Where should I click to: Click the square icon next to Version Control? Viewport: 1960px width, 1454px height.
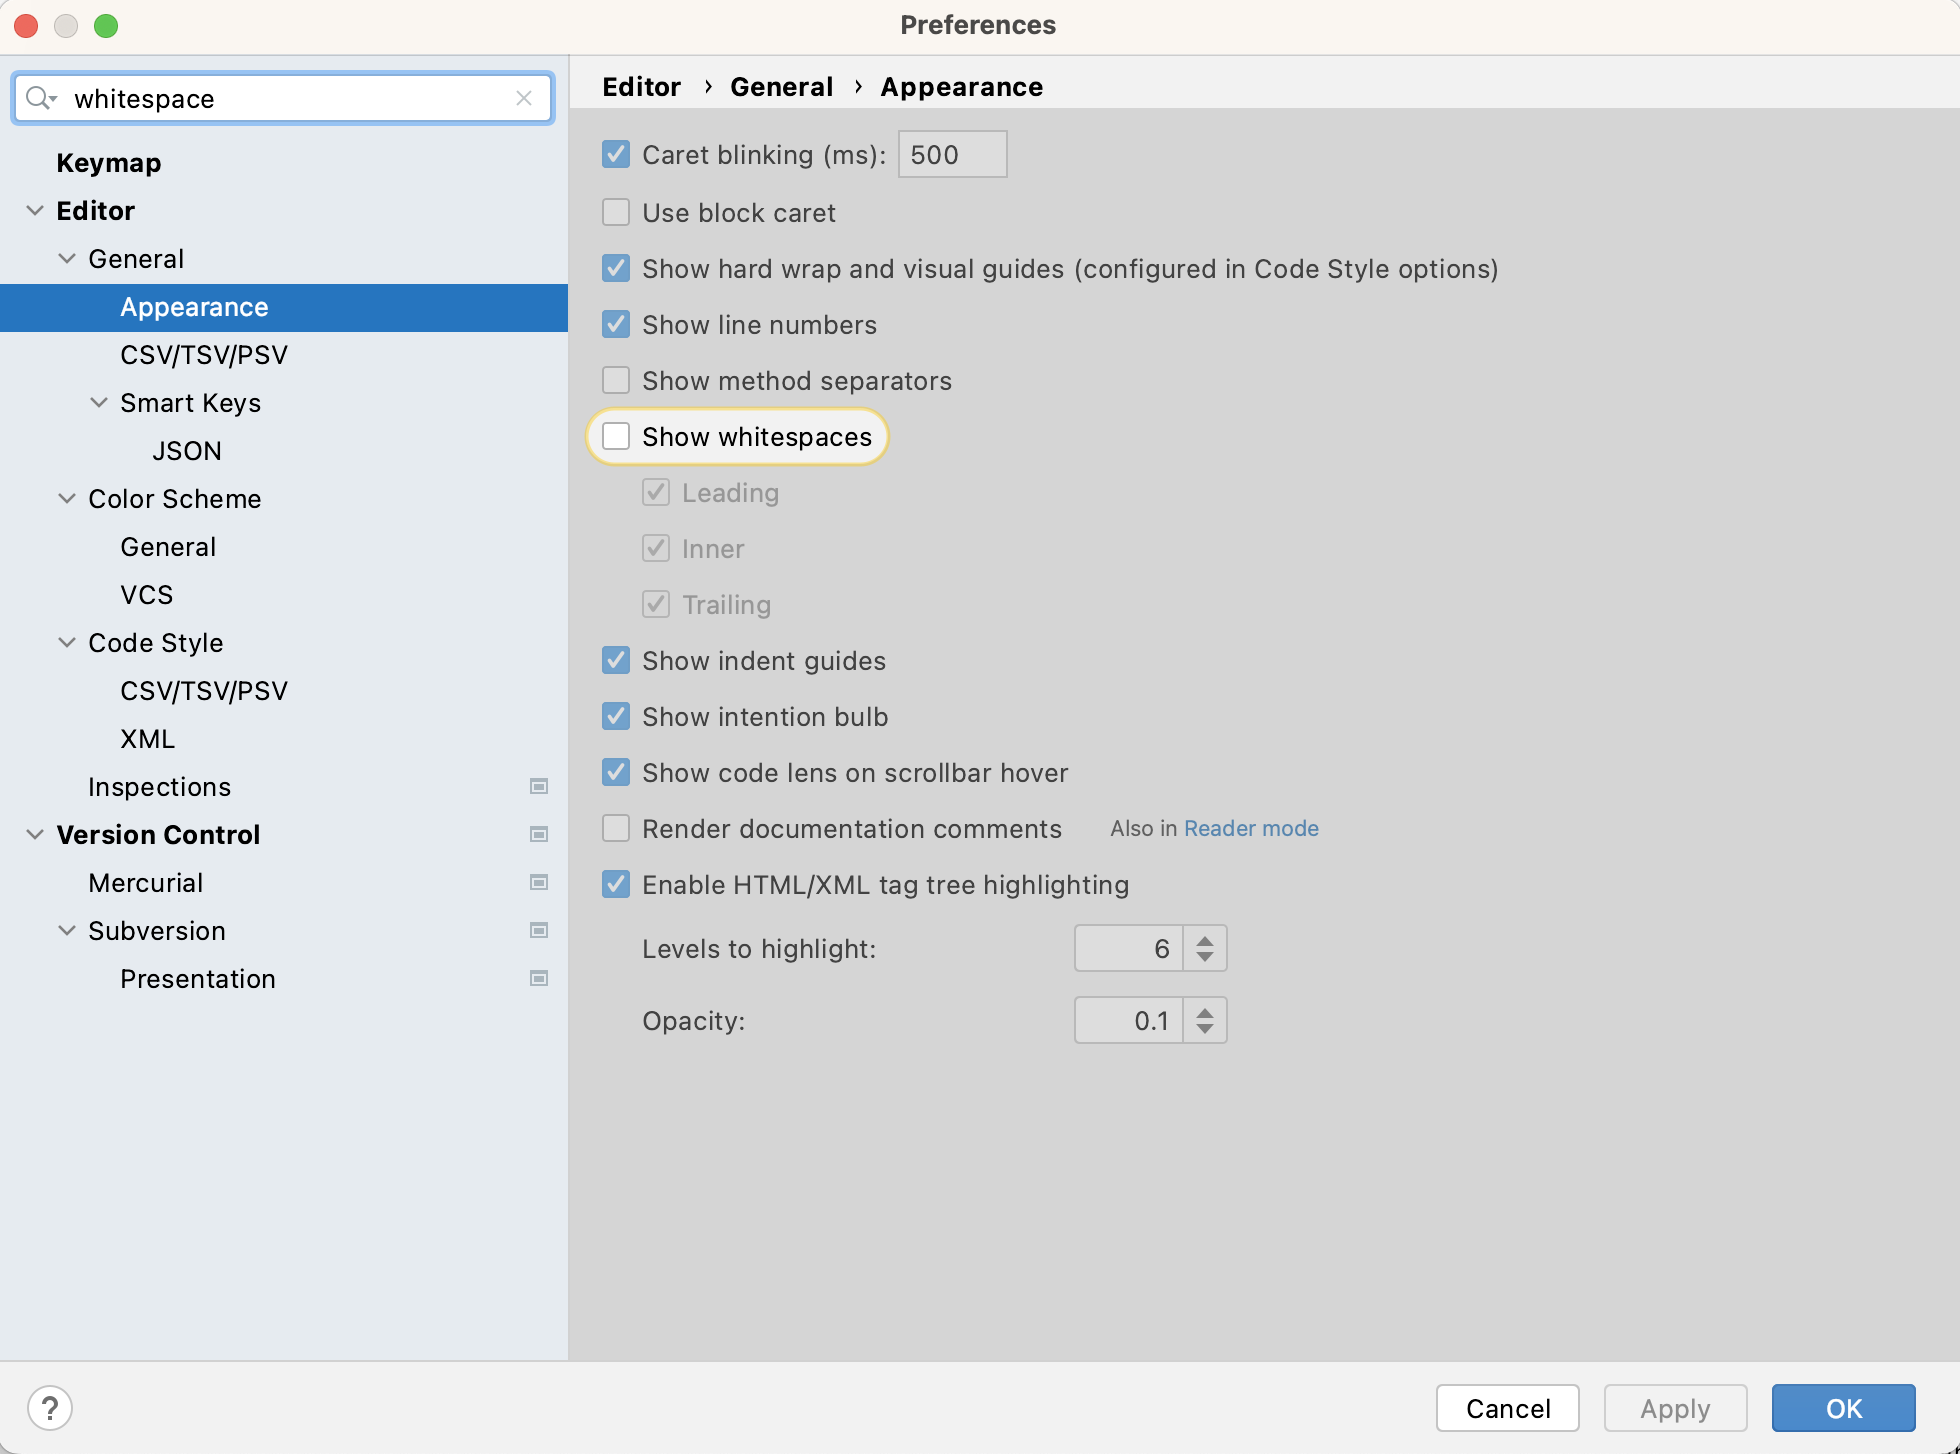coord(539,834)
